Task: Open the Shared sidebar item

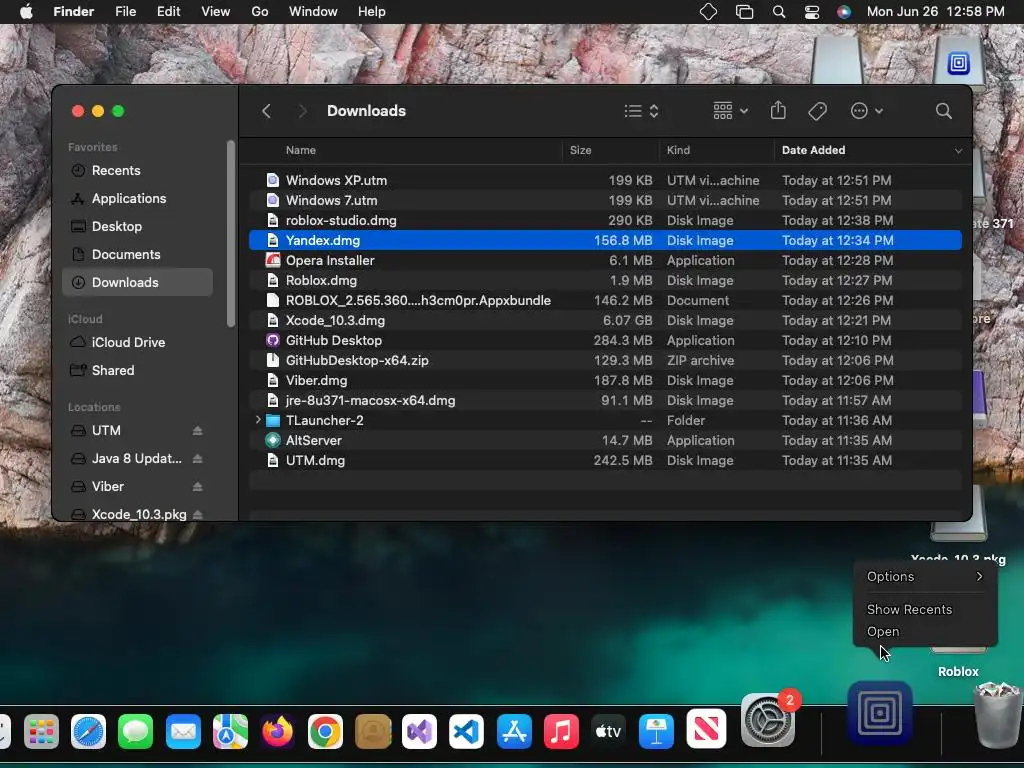Action: [137, 370]
